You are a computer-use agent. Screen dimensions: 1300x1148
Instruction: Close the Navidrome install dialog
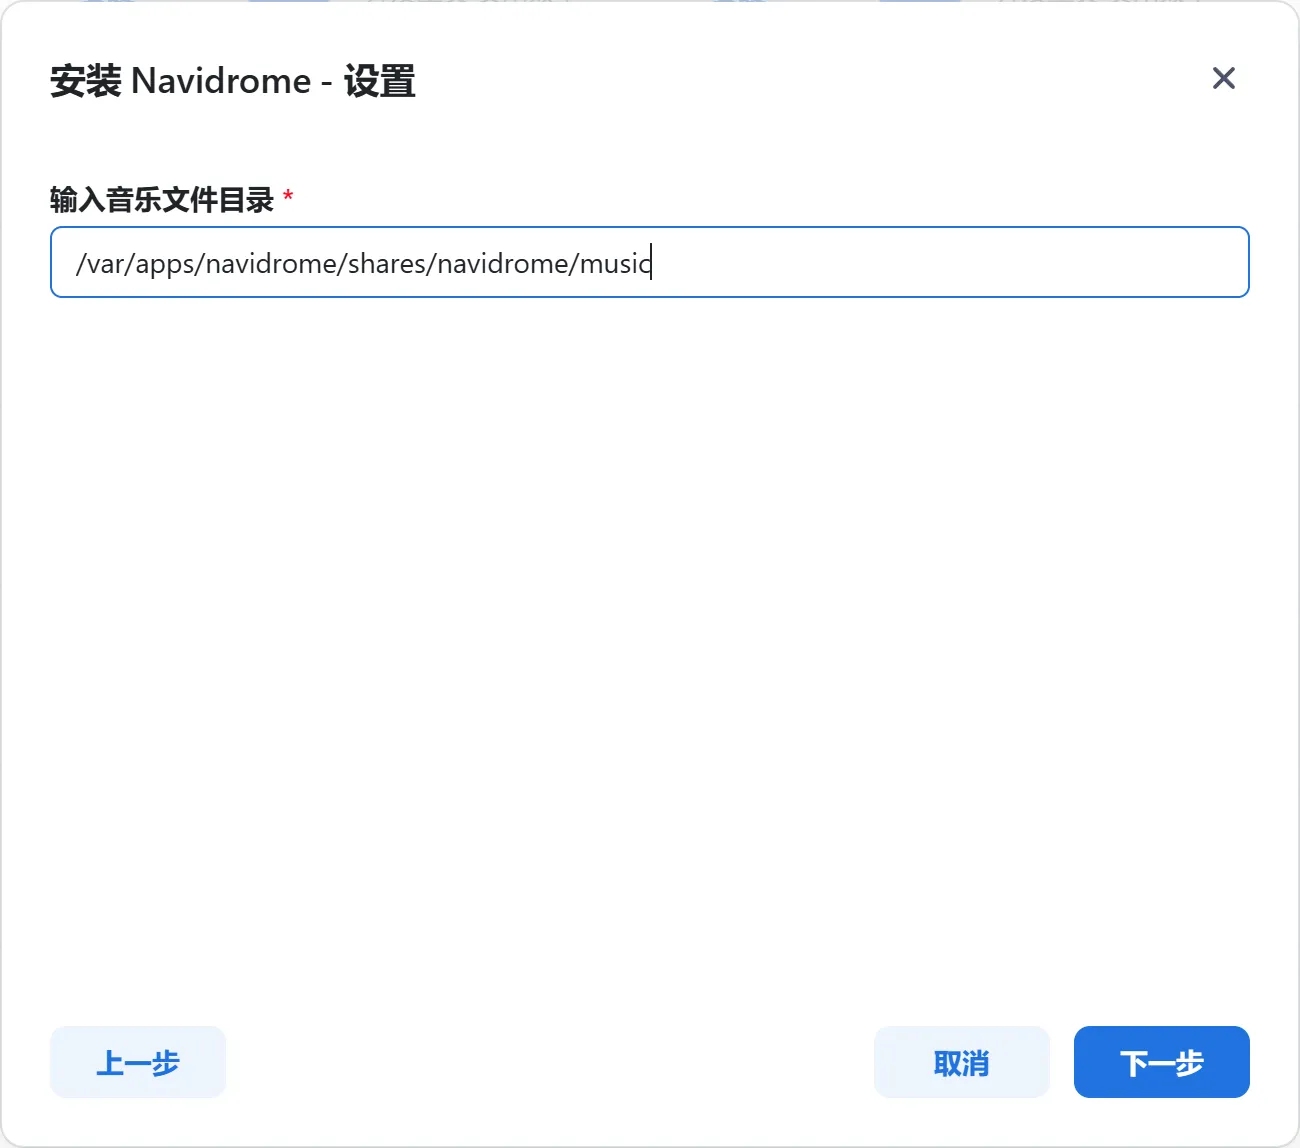tap(1223, 78)
